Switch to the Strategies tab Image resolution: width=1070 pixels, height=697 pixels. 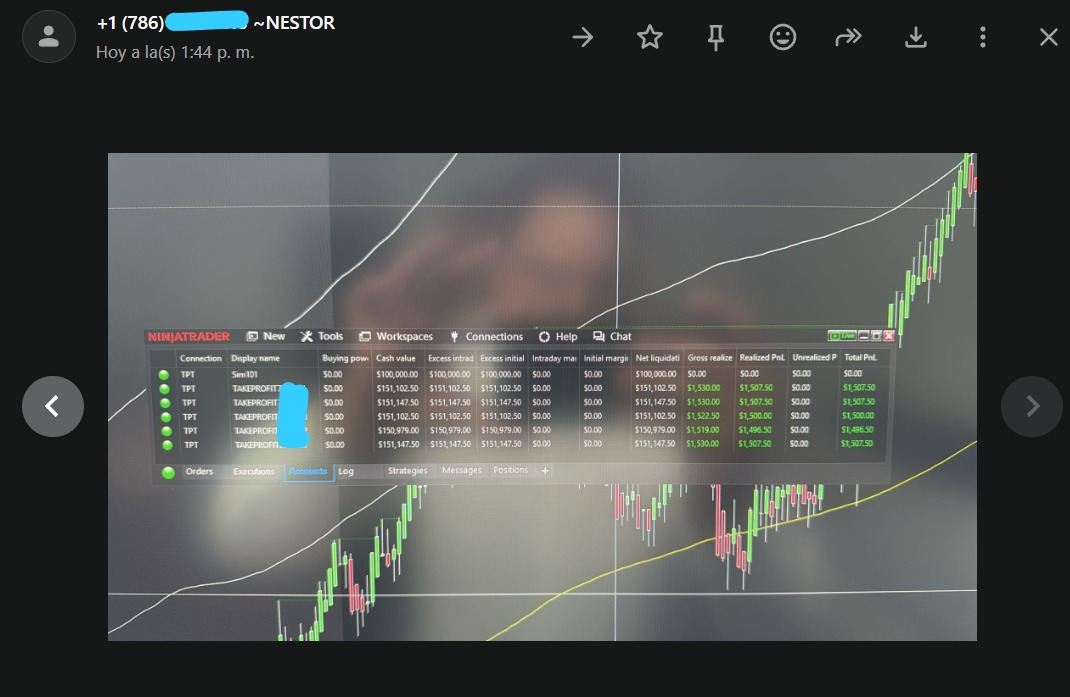point(407,471)
